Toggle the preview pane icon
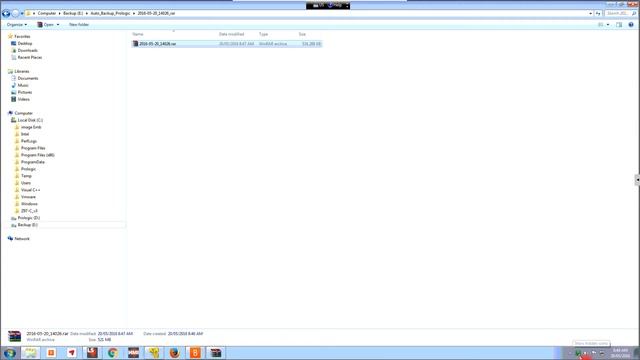Screen dimensions: 640x360 (x=619, y=25)
